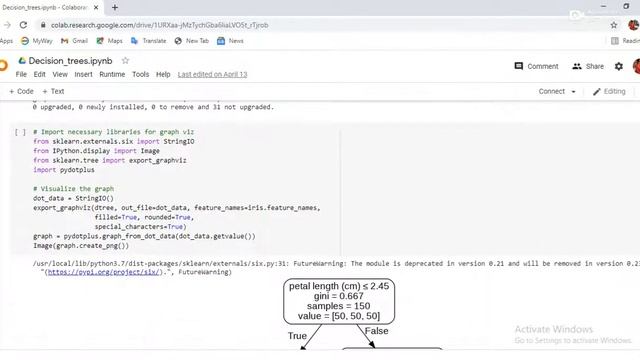Open the Help menu
The width and height of the screenshot is (640, 360).
[163, 74]
